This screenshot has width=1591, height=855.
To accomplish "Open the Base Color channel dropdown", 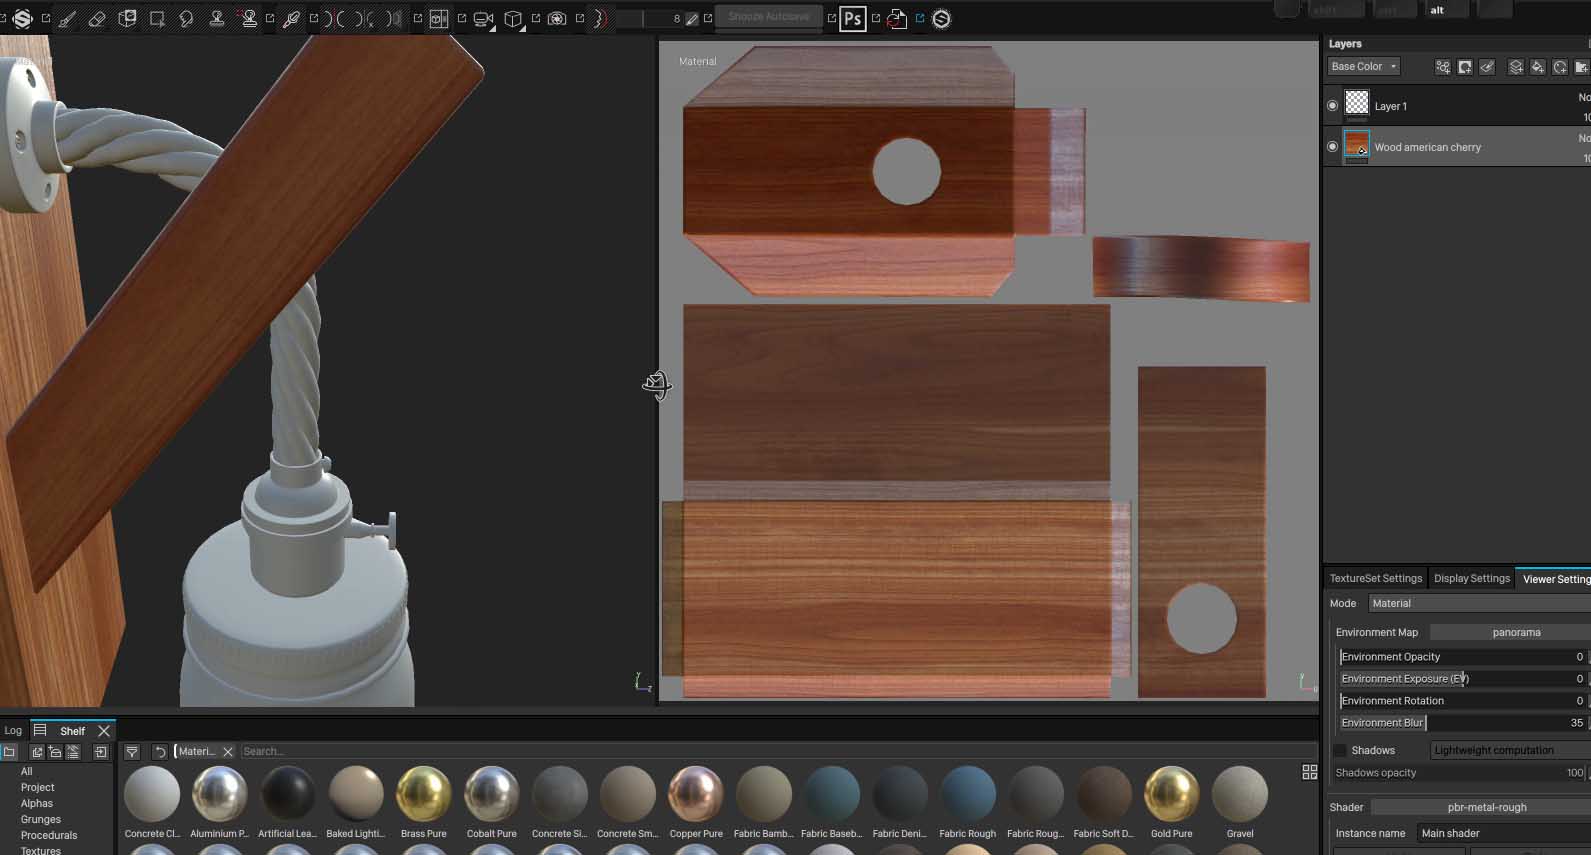I will click(1363, 67).
